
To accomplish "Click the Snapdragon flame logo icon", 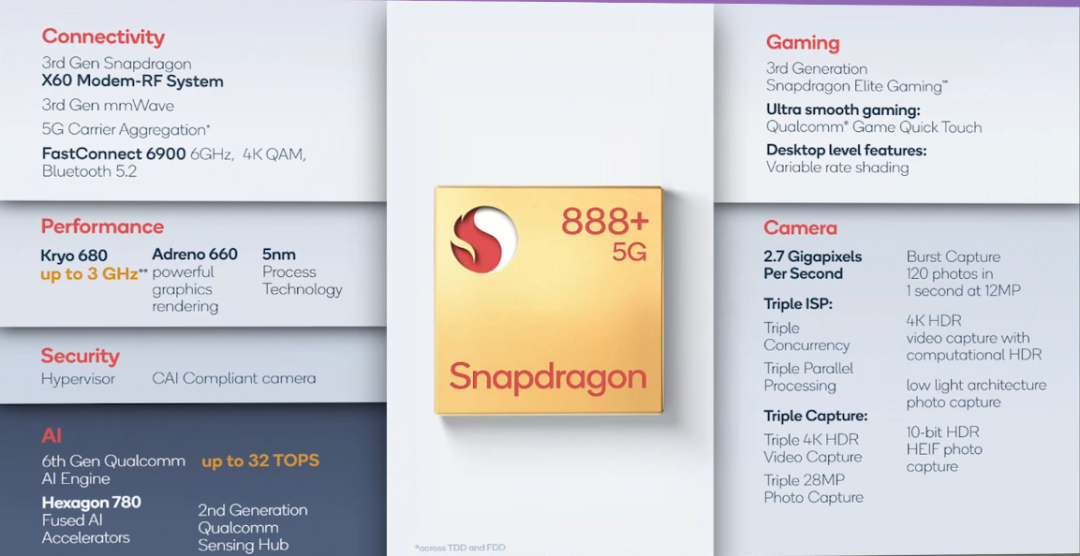I will (x=484, y=238).
